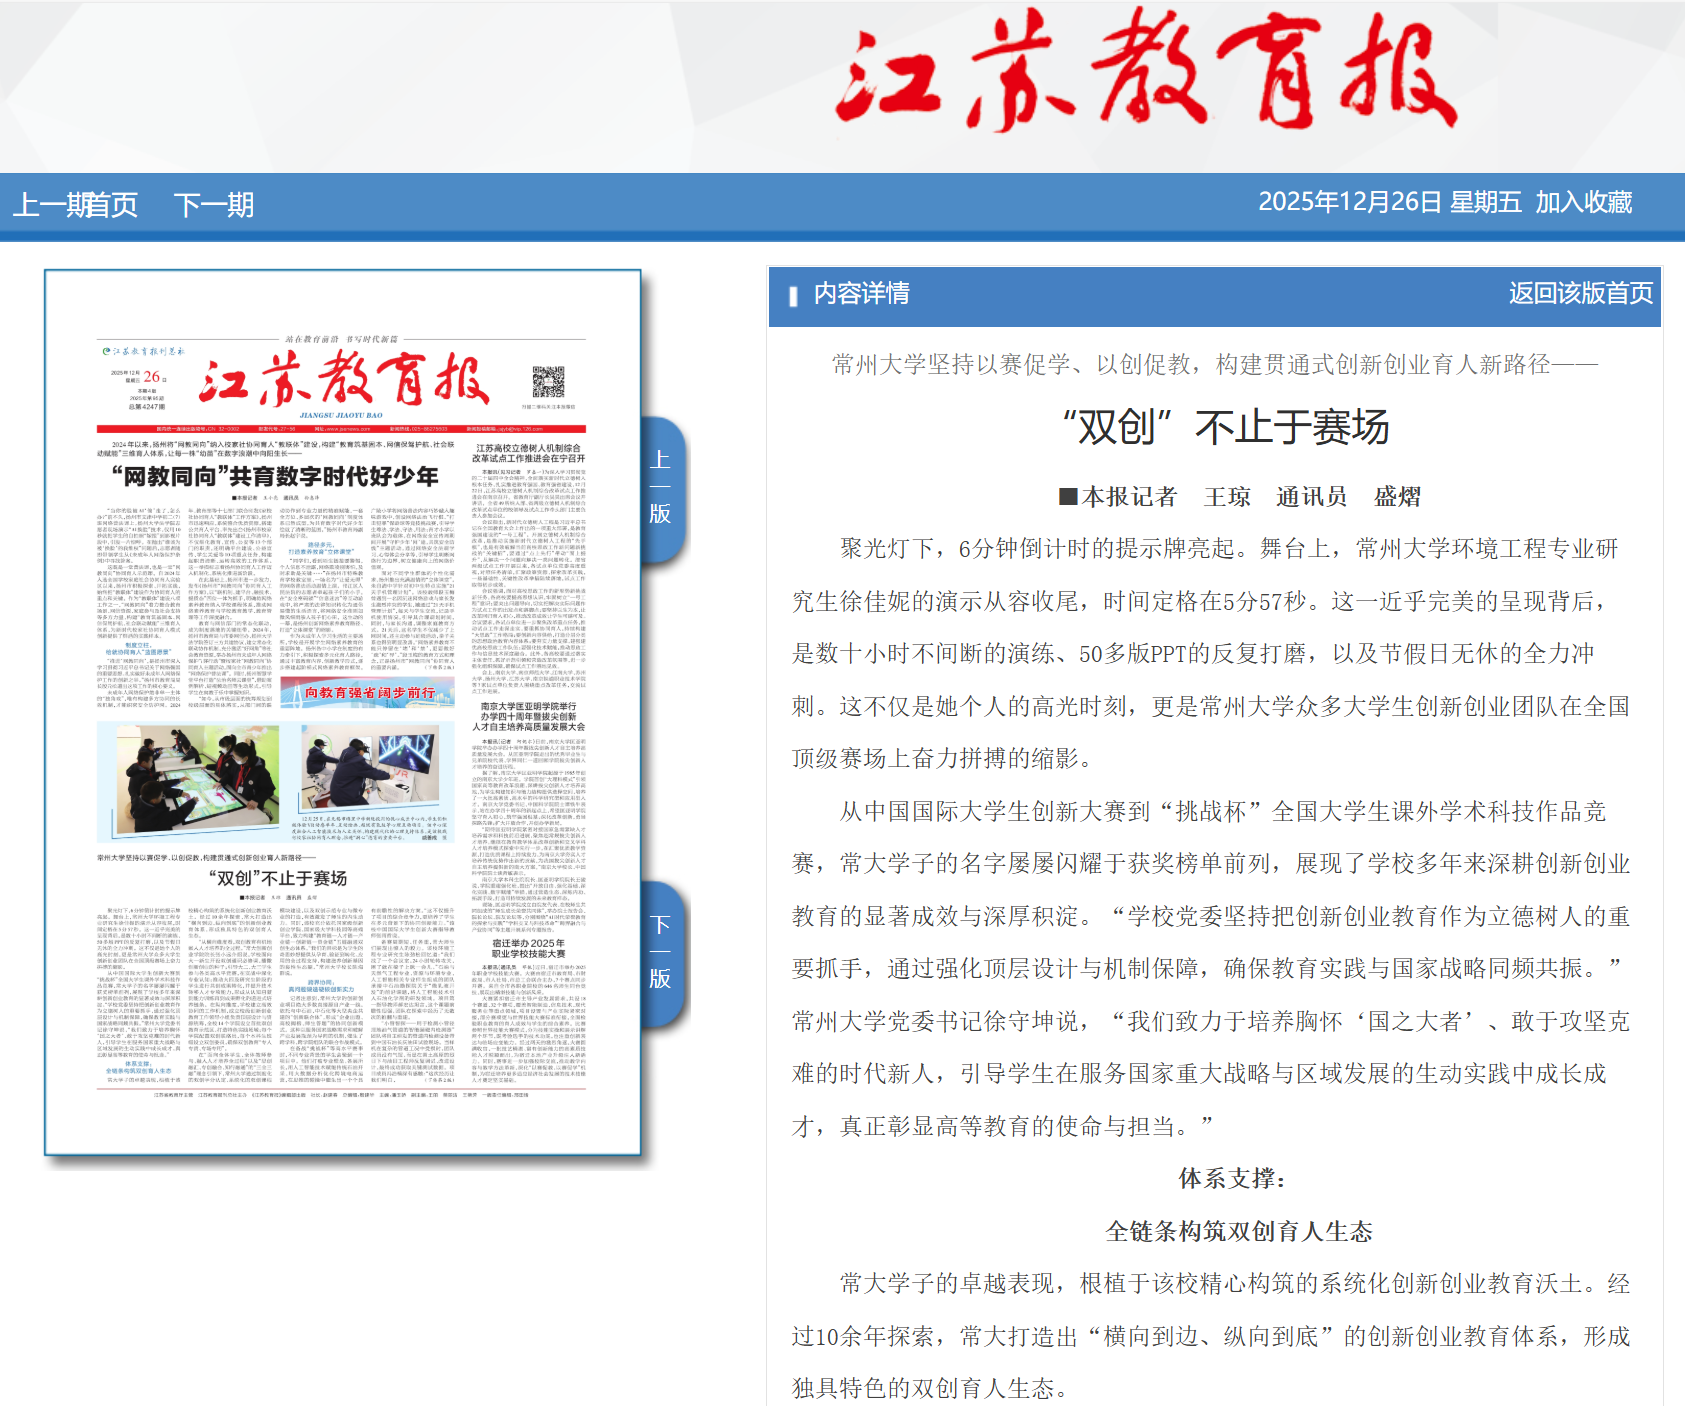Image resolution: width=1685 pixels, height=1406 pixels.
Task: Click 加入收藏 to bookmark the site
Action: click(1583, 202)
